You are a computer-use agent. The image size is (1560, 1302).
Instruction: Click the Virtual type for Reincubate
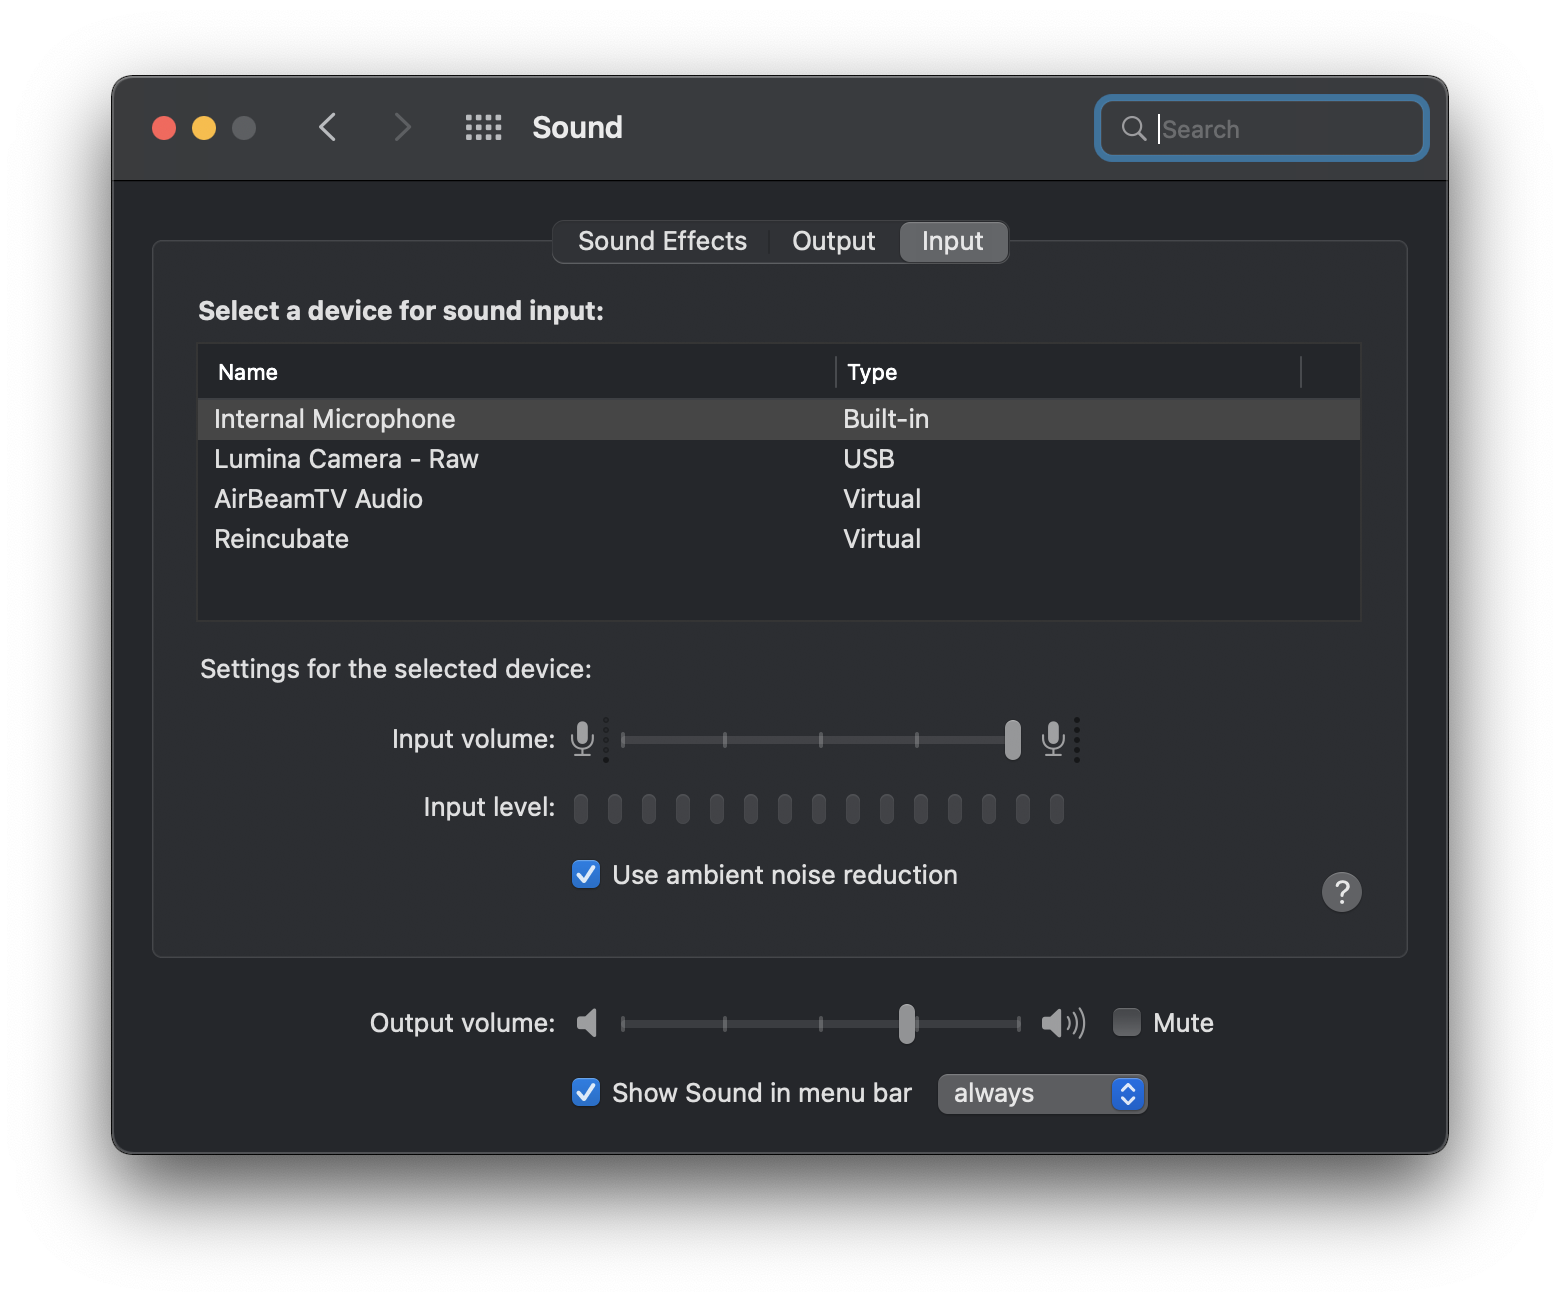tap(882, 539)
